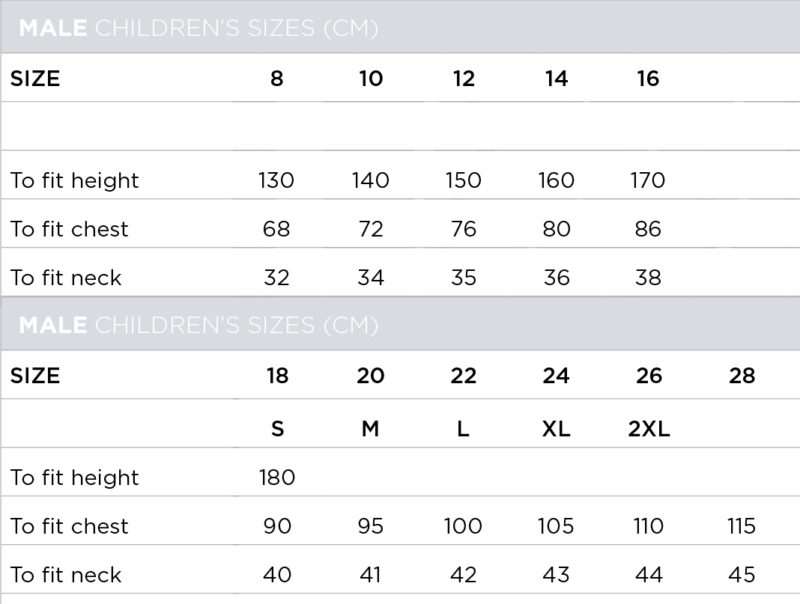800x604 pixels.
Task: Click the 100 chest measurement
Action: pos(463,526)
